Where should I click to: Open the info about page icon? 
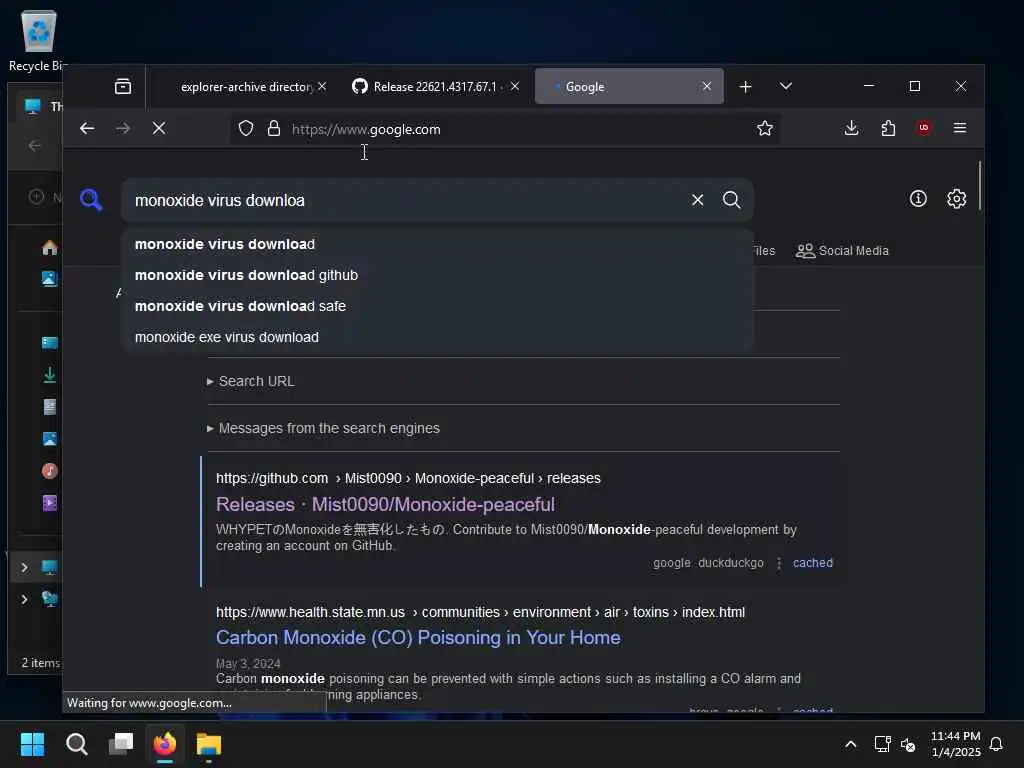click(x=918, y=199)
